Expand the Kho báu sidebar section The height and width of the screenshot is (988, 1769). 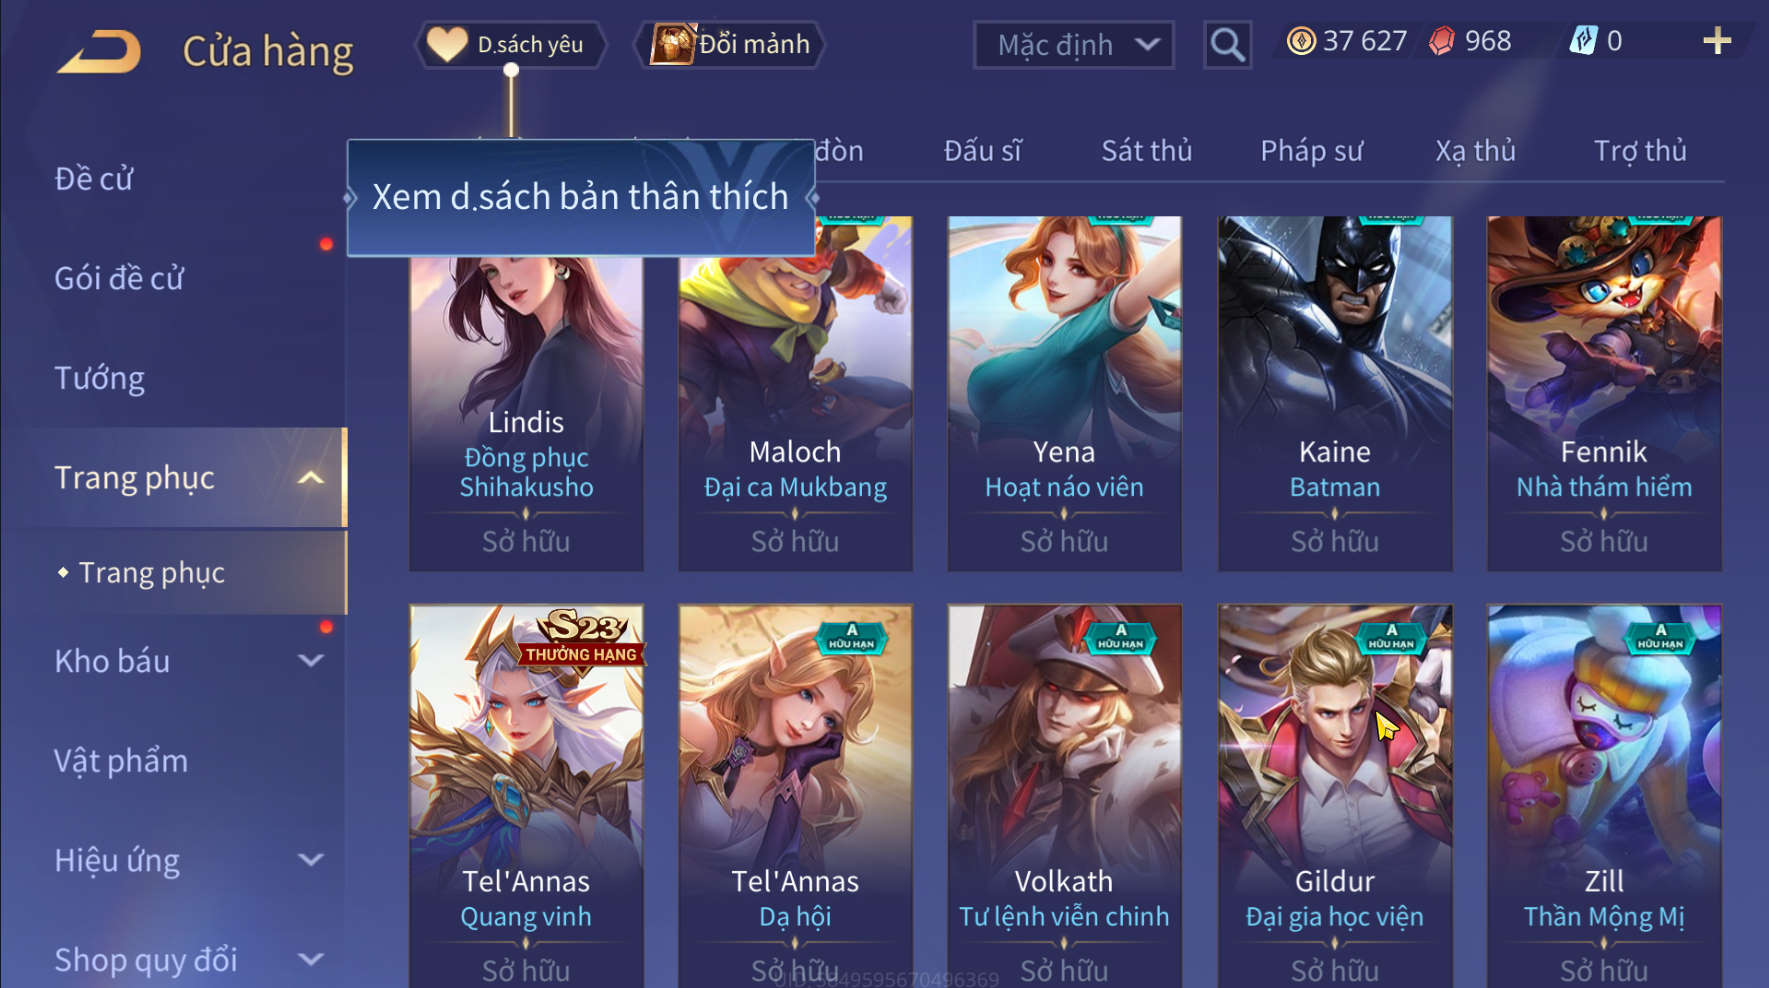pyautogui.click(x=311, y=661)
